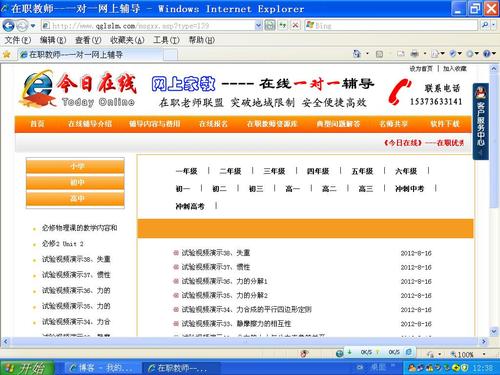Click the vertical scrollbar down arrow
This screenshot has width=500, height=375.
[494, 331]
